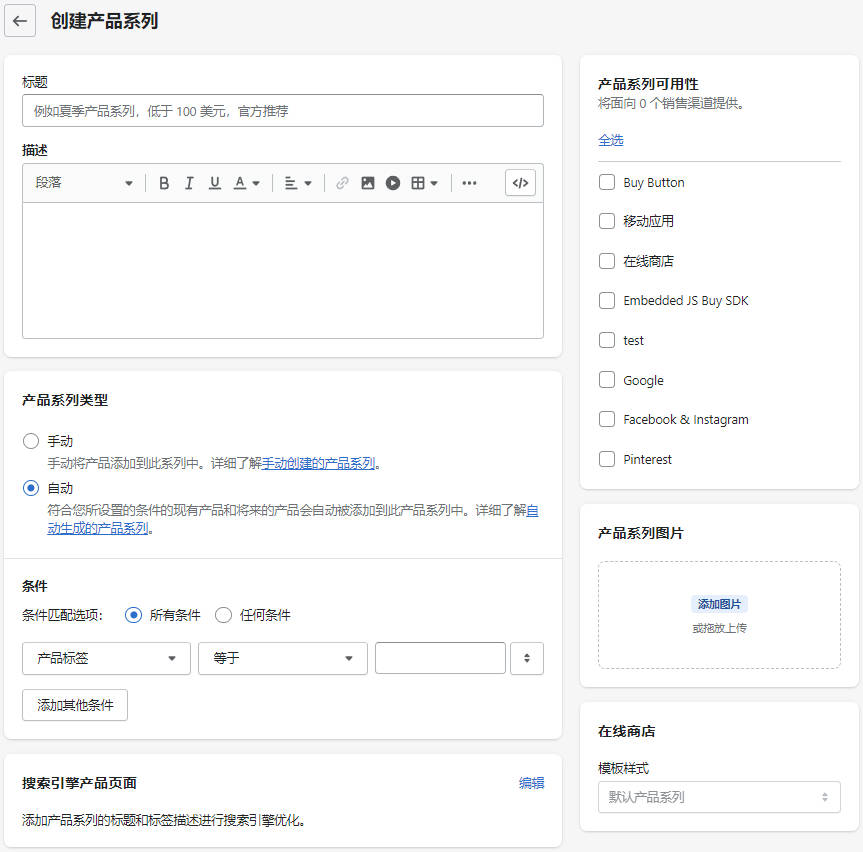Image resolution: width=863 pixels, height=852 pixels.
Task: Open the 产品标签 condition dropdown
Action: (105, 658)
